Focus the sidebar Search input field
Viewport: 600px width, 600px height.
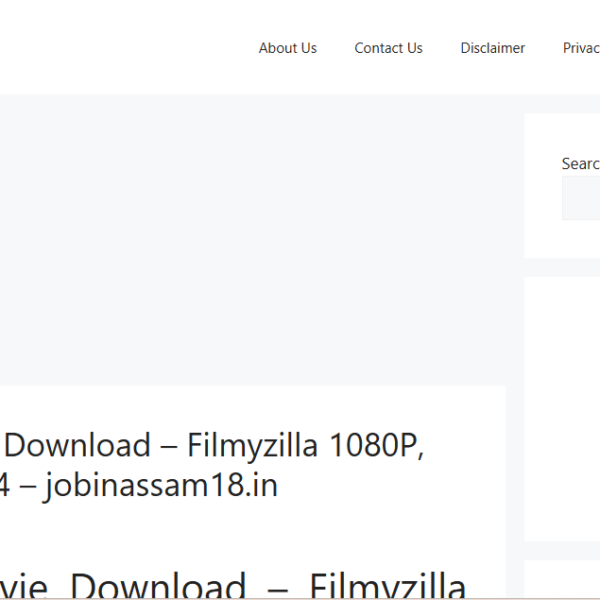pyautogui.click(x=581, y=198)
